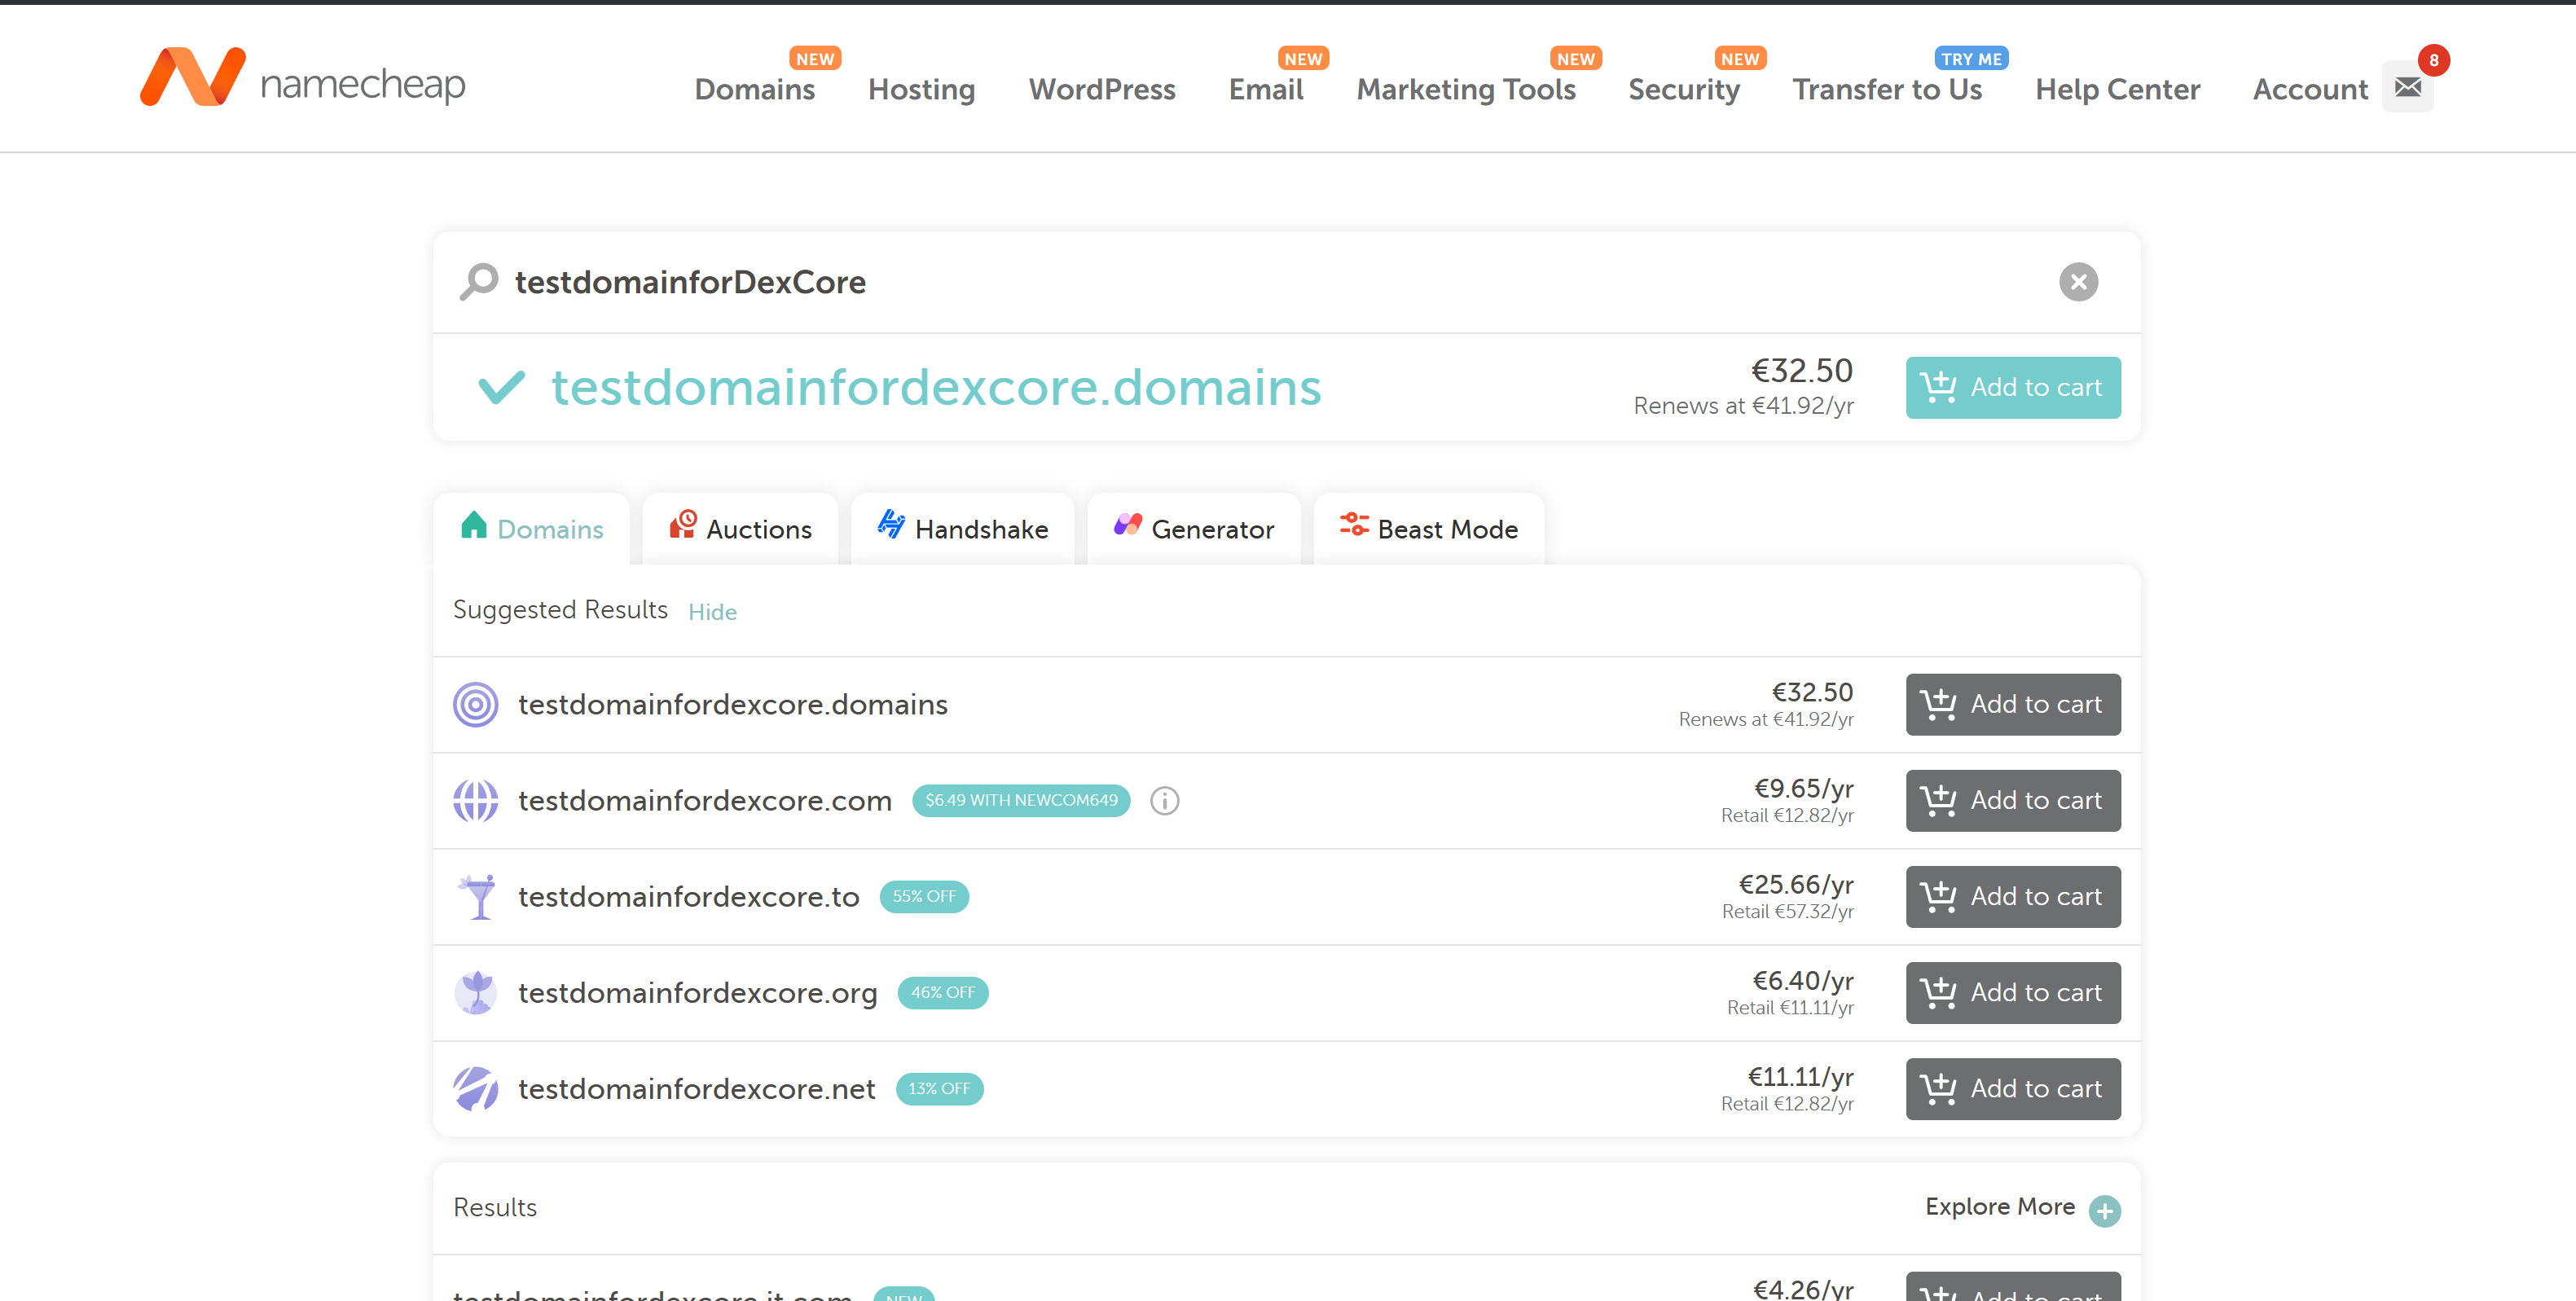
Task: Clear the search with the X icon
Action: (x=2078, y=282)
